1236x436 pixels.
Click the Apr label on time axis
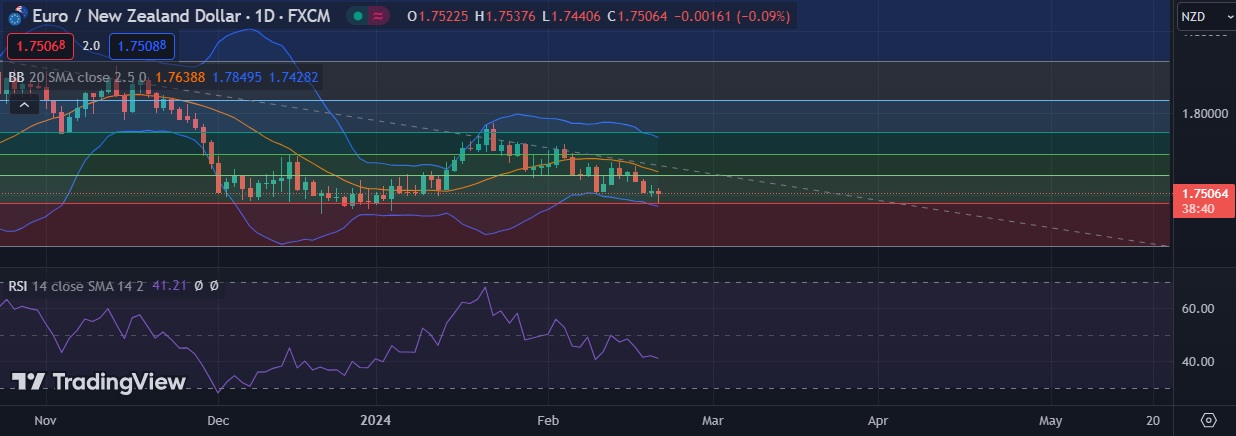(x=877, y=420)
